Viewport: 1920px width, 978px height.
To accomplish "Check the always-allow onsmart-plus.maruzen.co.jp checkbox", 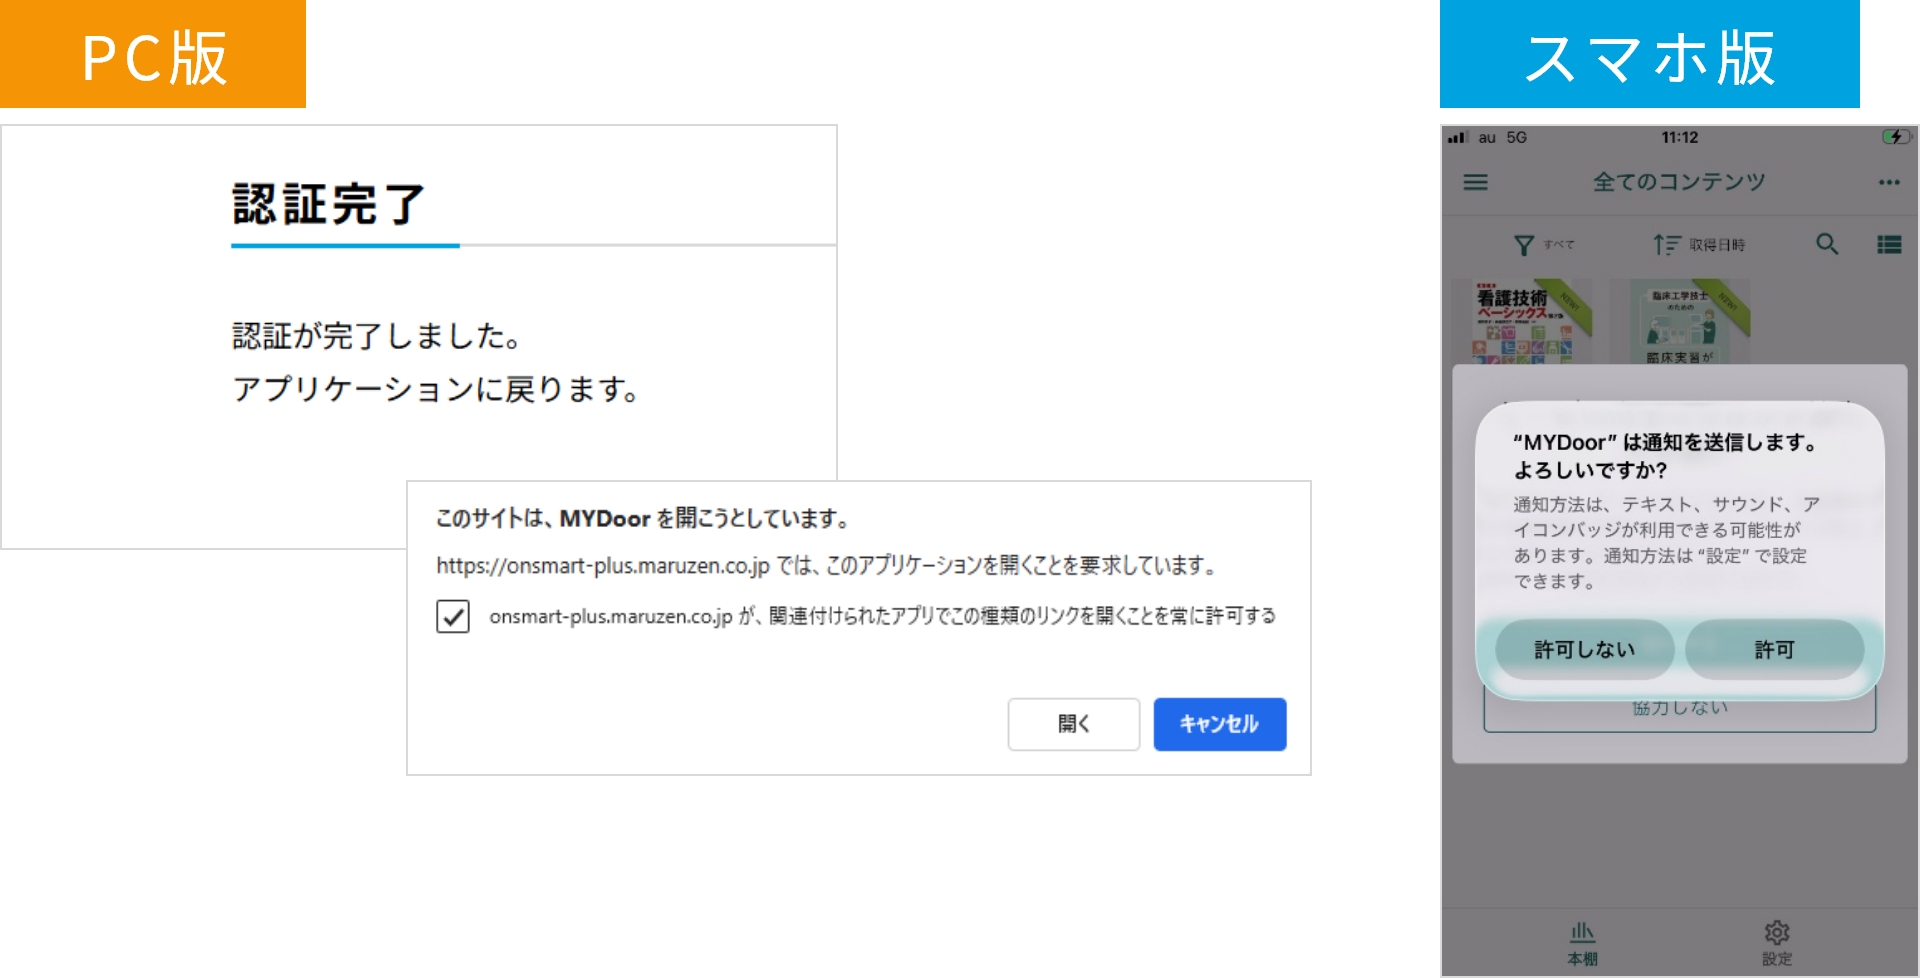I will 453,616.
